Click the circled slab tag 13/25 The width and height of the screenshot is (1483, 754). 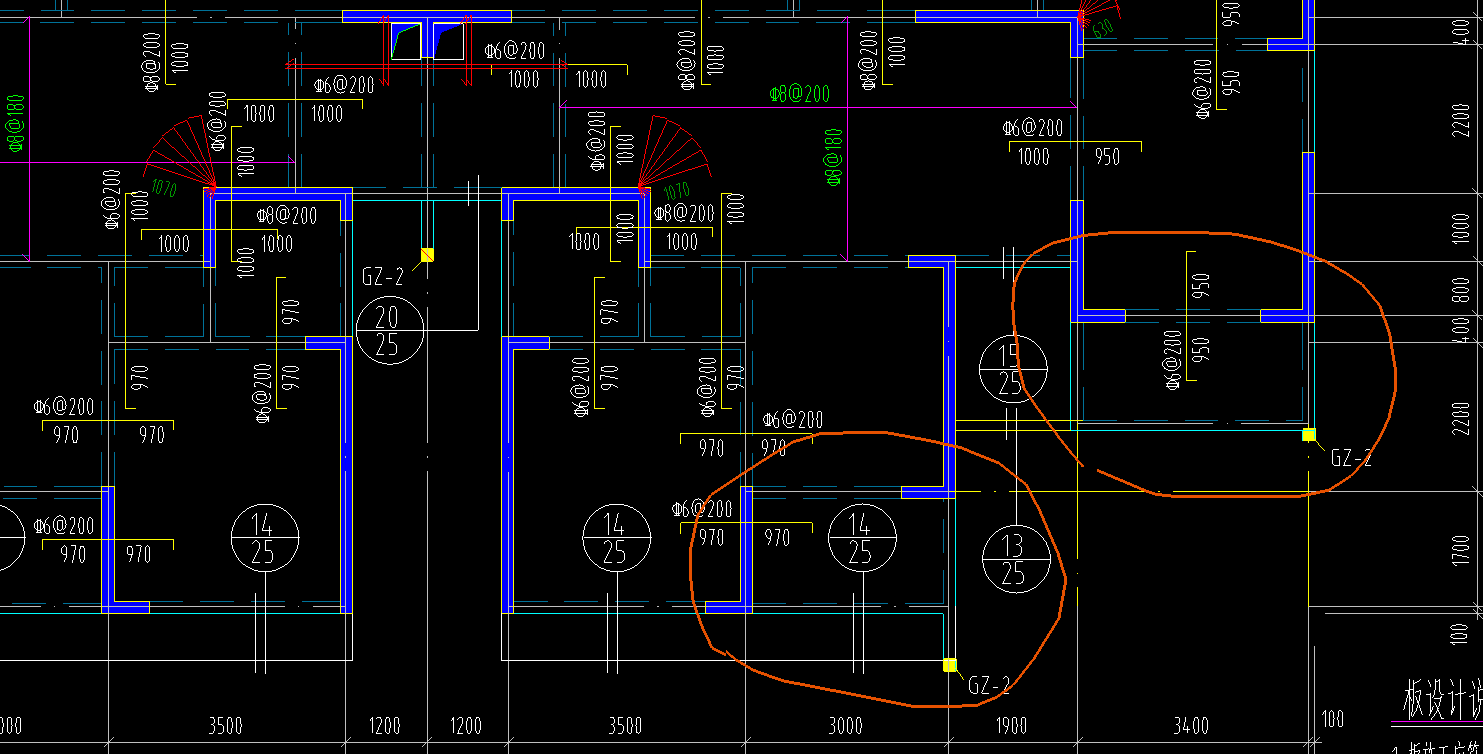tap(1016, 558)
